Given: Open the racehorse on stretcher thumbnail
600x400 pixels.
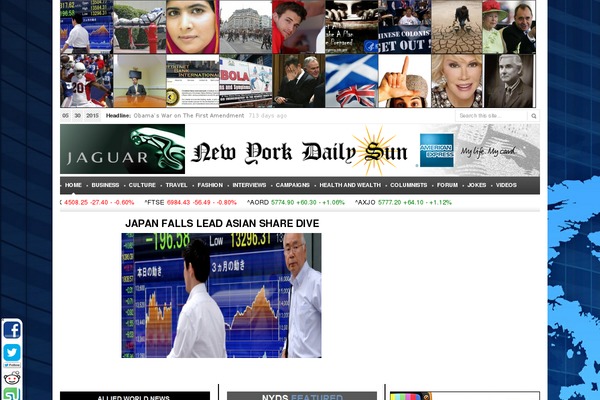Looking at the screenshot, I should tap(140, 27).
